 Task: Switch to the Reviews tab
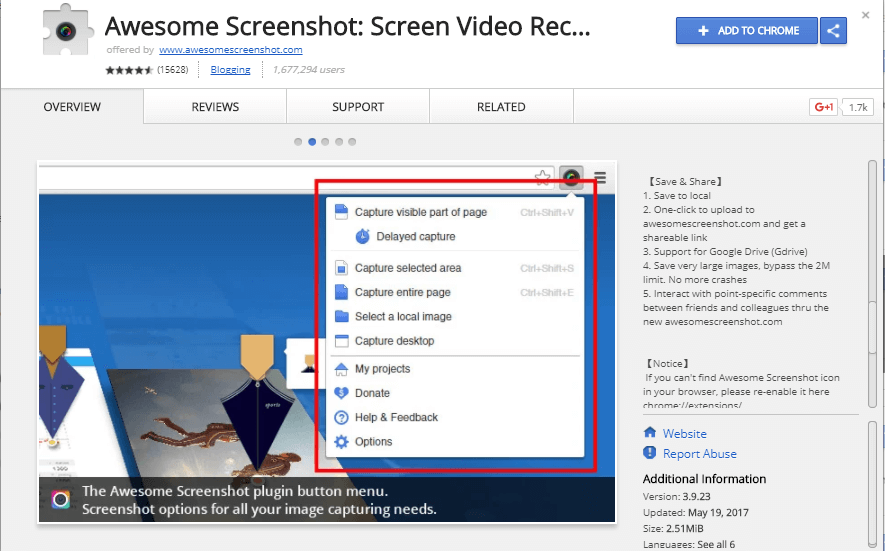point(215,107)
